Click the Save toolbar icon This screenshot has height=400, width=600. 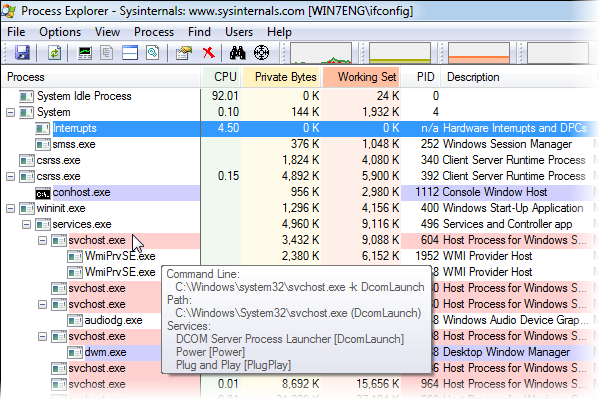pos(23,52)
